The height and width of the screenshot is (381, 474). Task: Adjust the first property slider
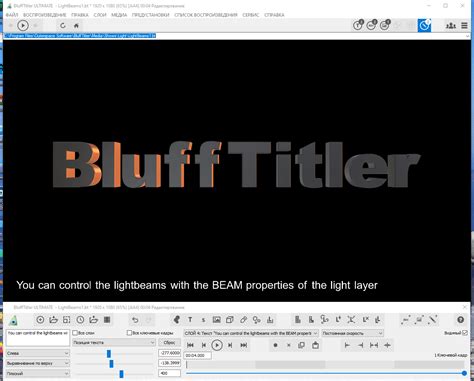click(109, 353)
